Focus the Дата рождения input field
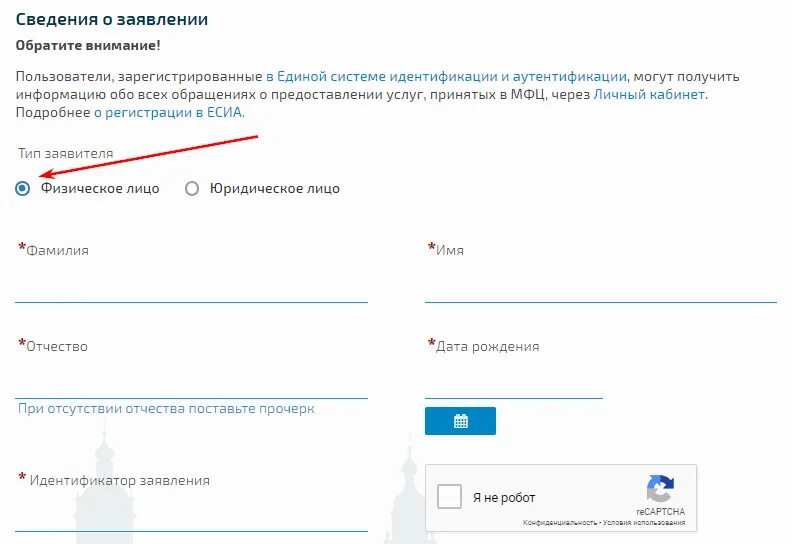792x544 pixels. click(514, 382)
